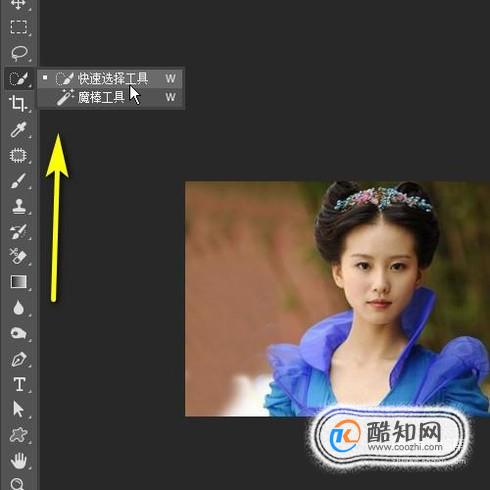Click the woman's photo on the canvas
Screen dimensions: 490x490
(337, 299)
